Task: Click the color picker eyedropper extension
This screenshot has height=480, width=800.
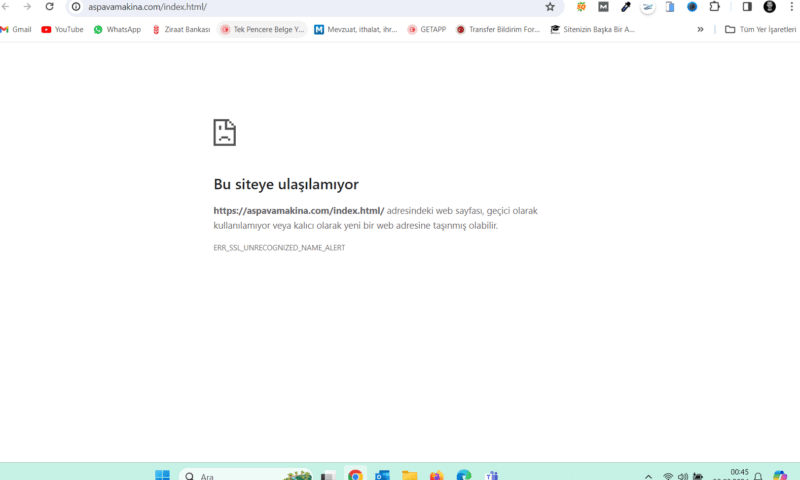Action: point(626,7)
